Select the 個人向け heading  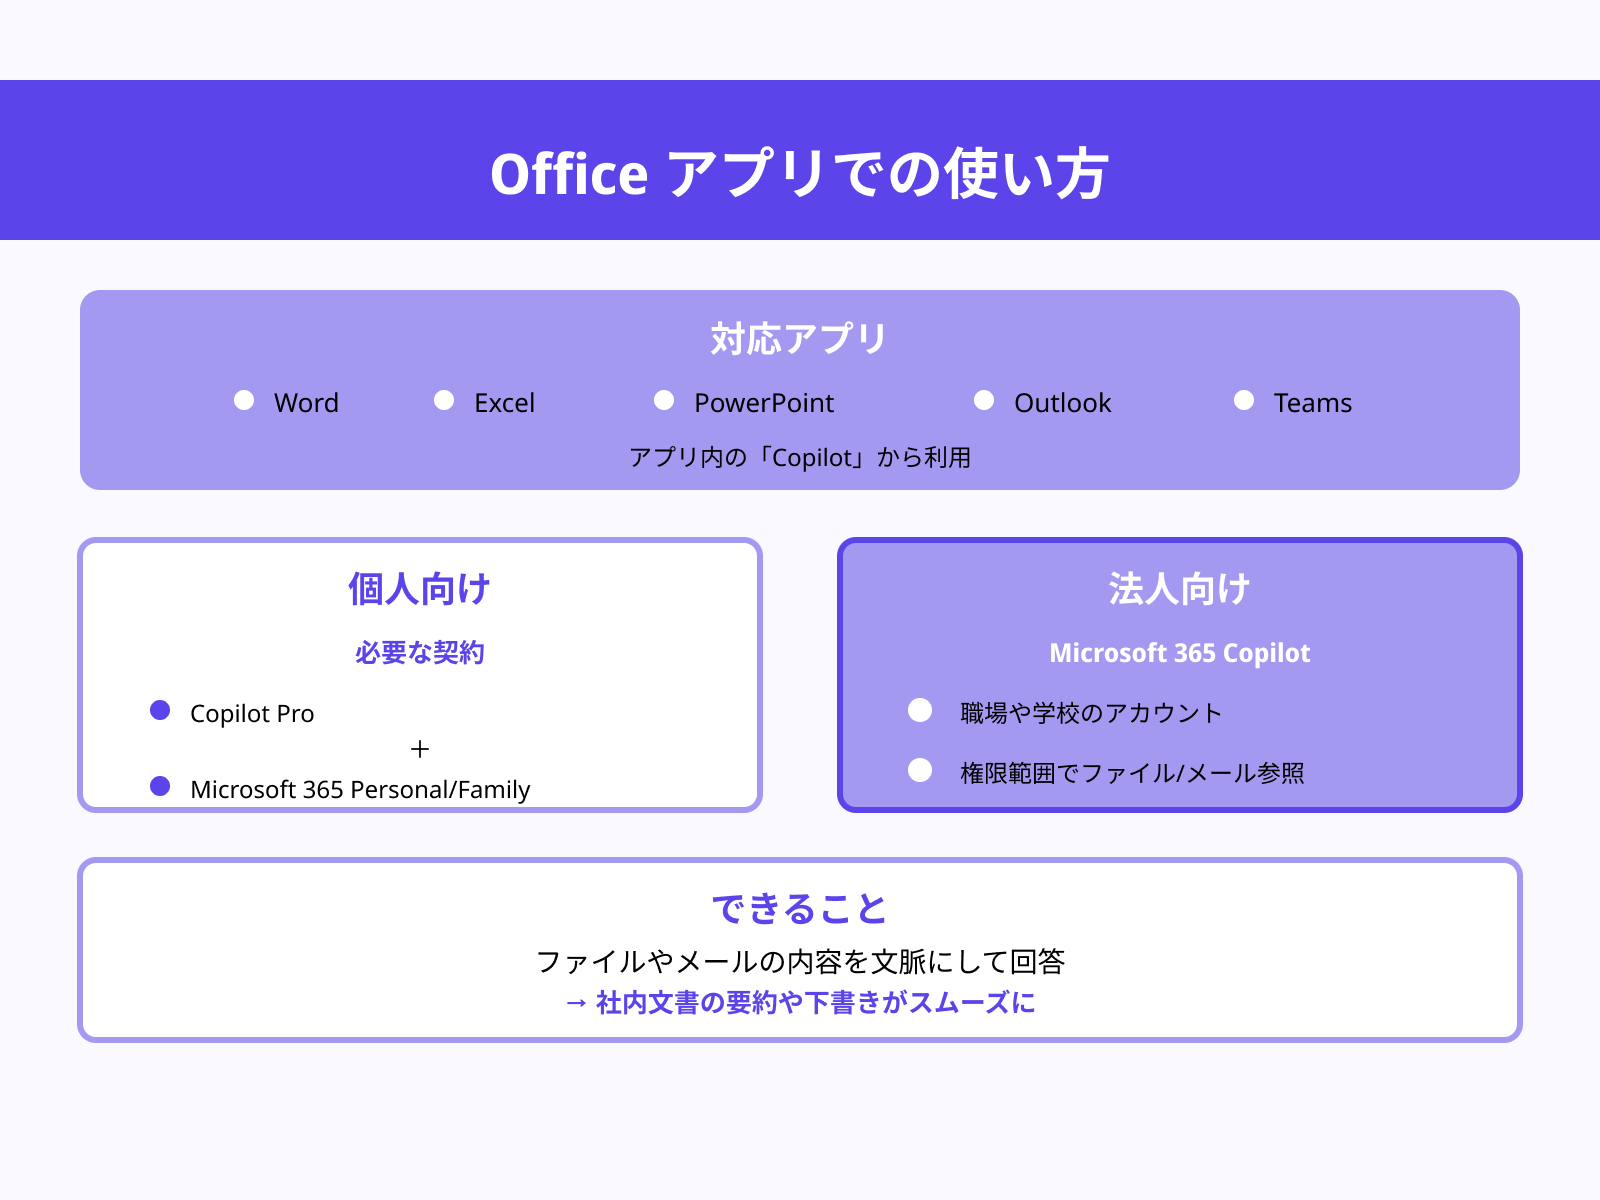419,588
